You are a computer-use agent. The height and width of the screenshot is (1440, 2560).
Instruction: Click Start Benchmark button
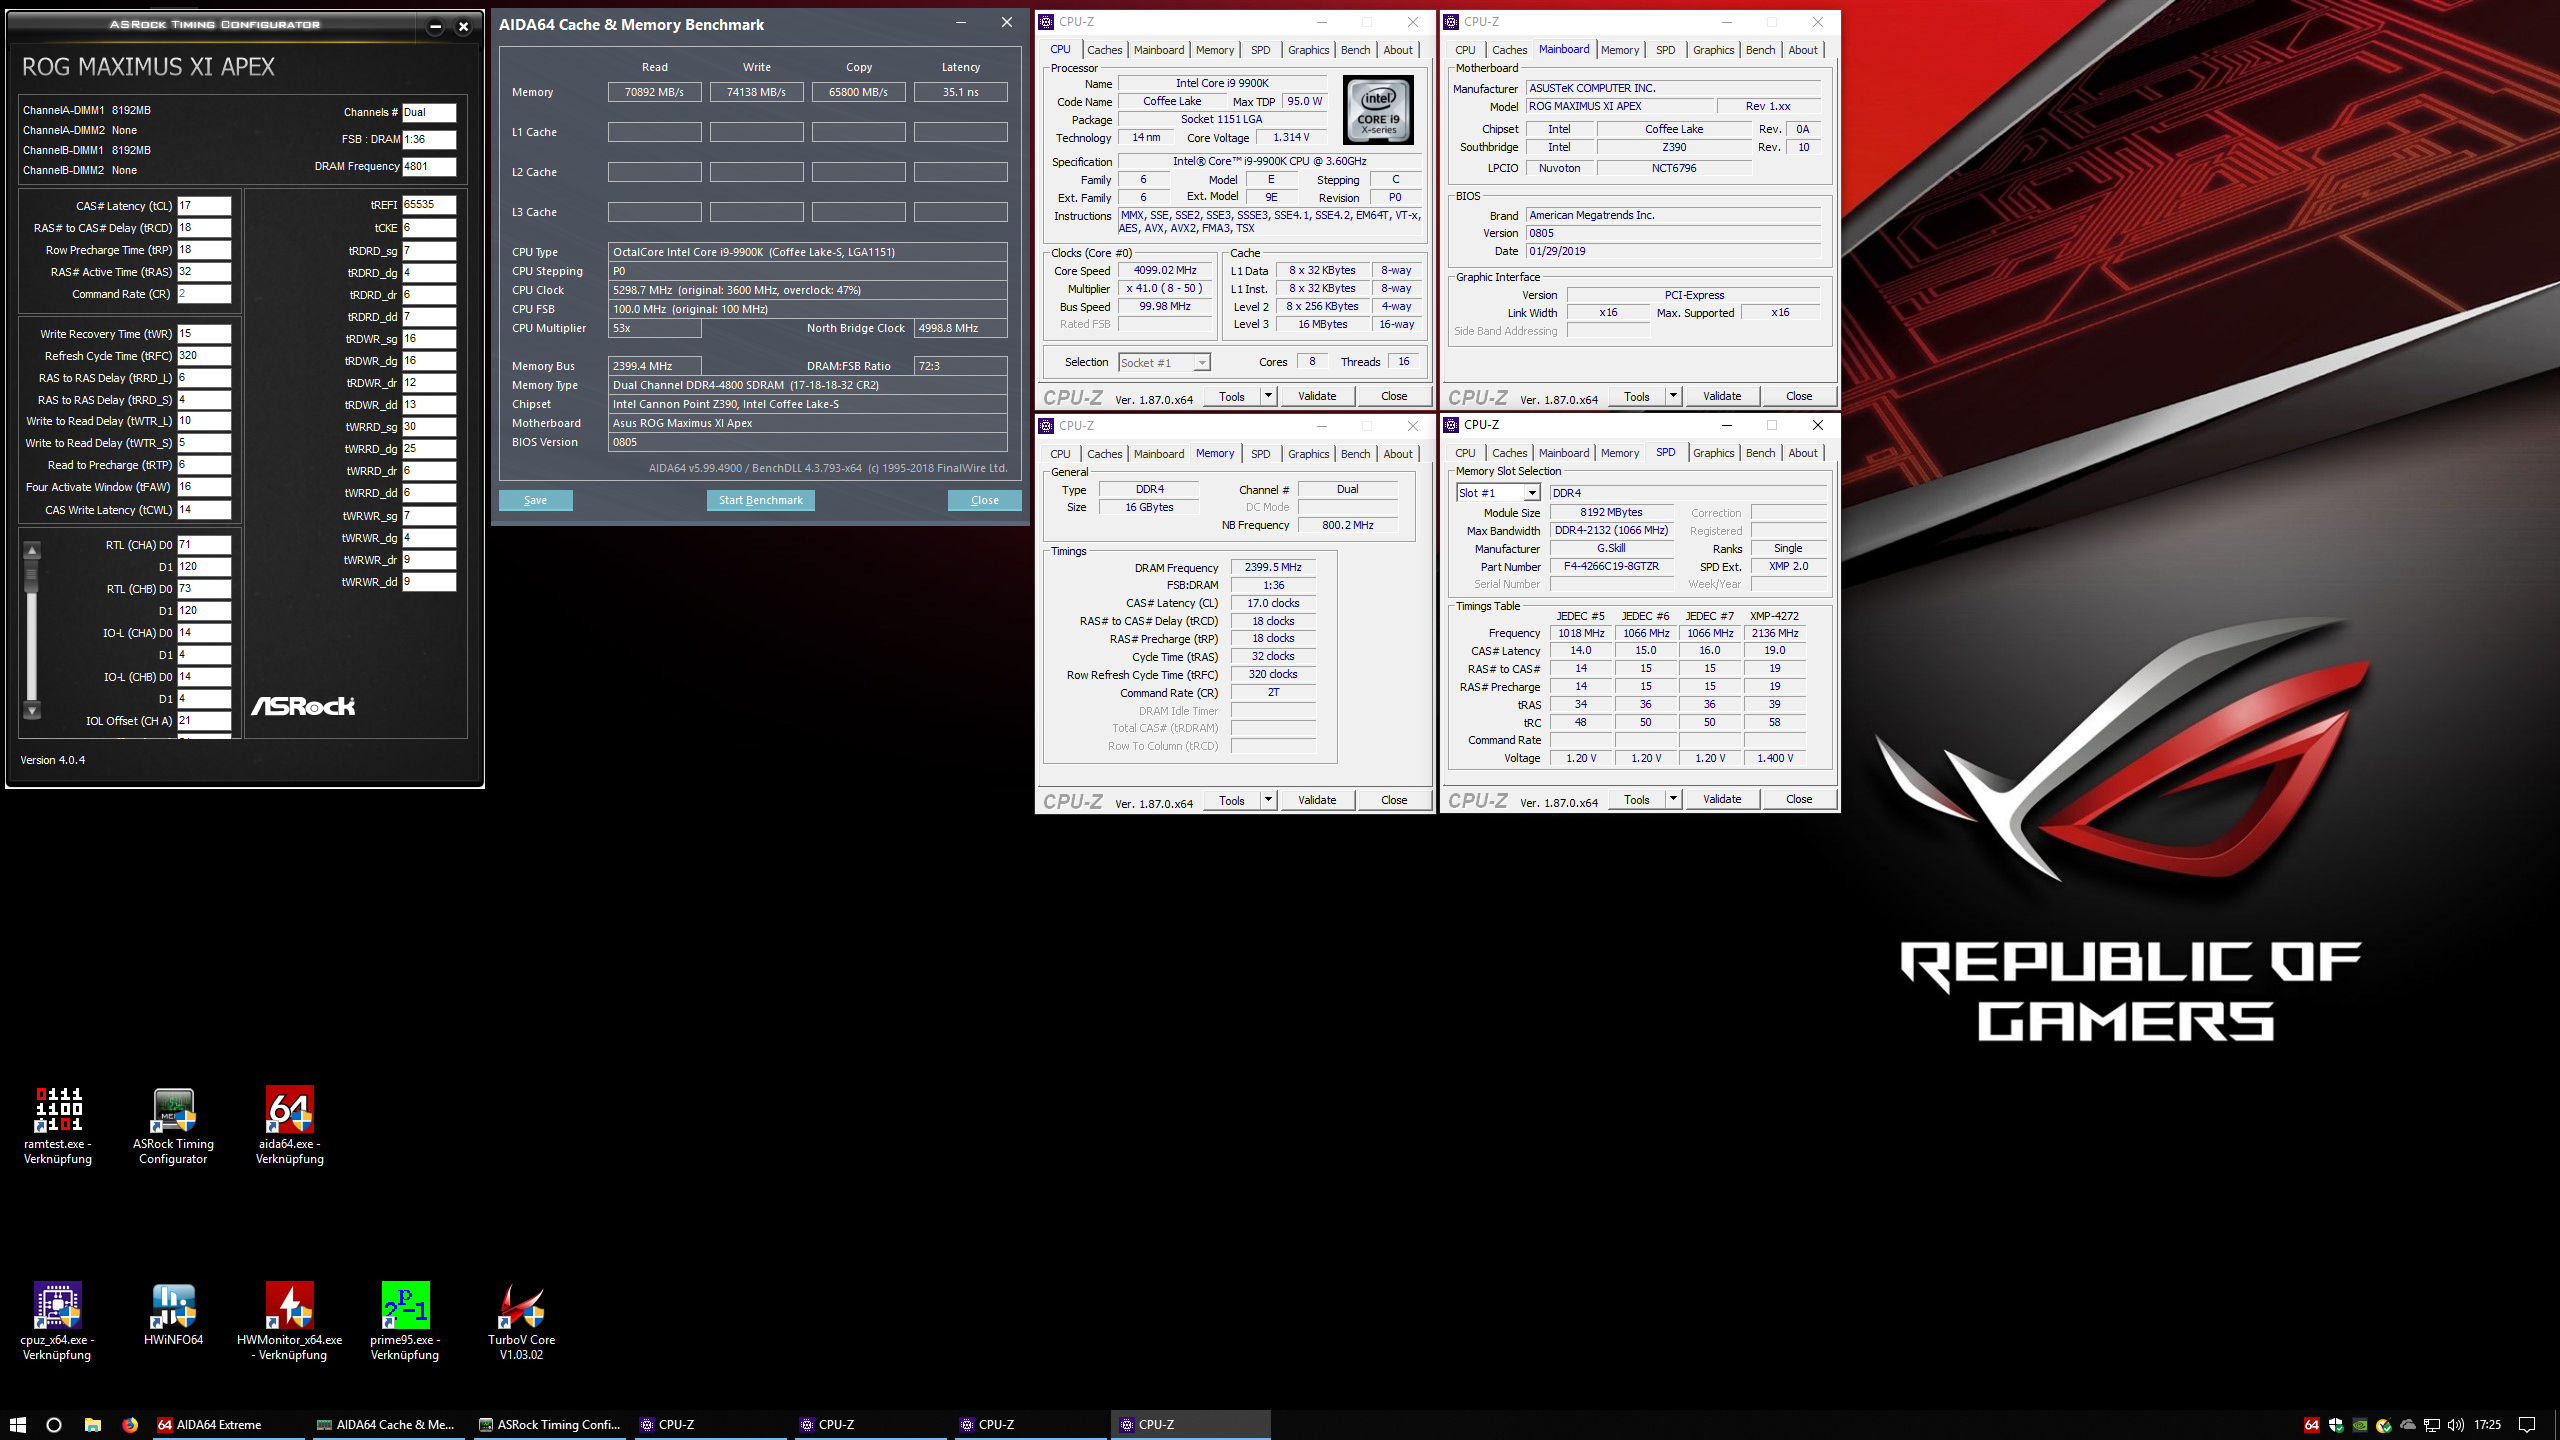click(760, 500)
